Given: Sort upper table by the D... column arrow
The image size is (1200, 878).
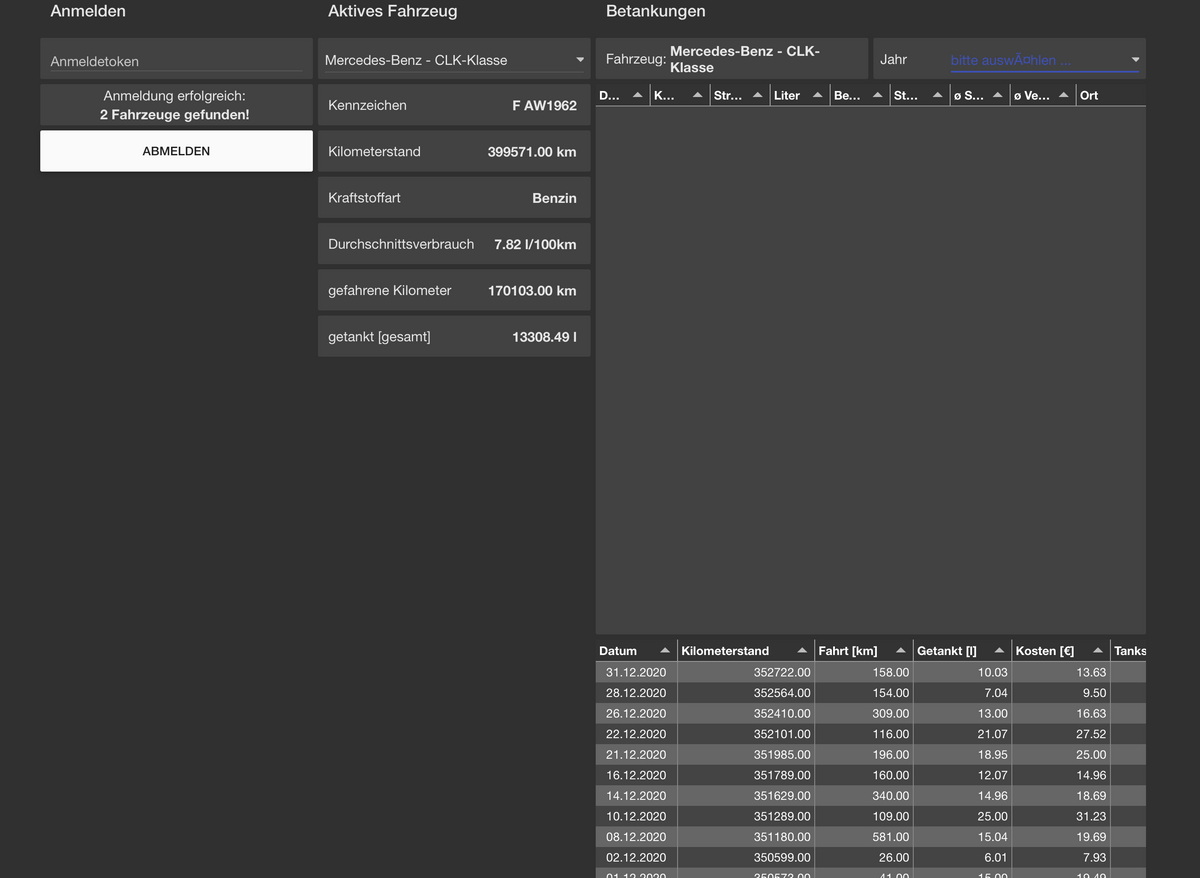Looking at the screenshot, I should click(x=638, y=95).
